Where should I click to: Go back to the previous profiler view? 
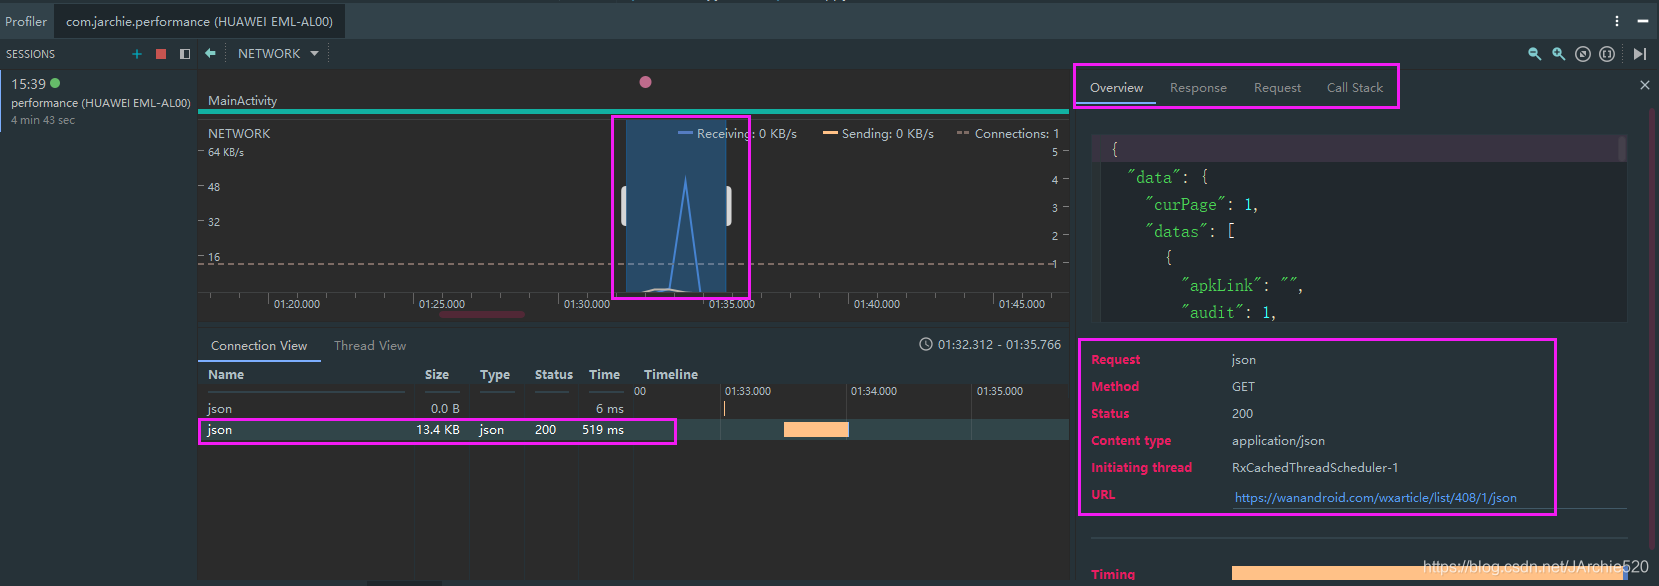tap(210, 54)
